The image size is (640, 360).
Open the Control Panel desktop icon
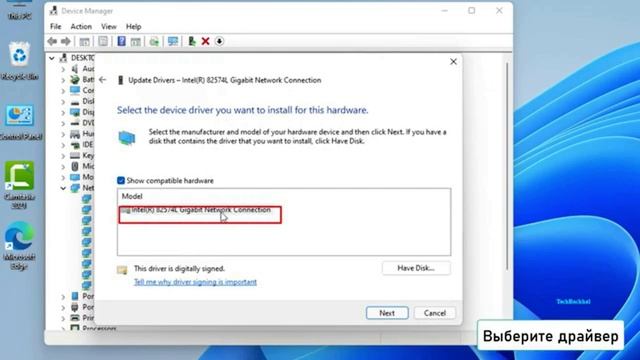point(20,122)
